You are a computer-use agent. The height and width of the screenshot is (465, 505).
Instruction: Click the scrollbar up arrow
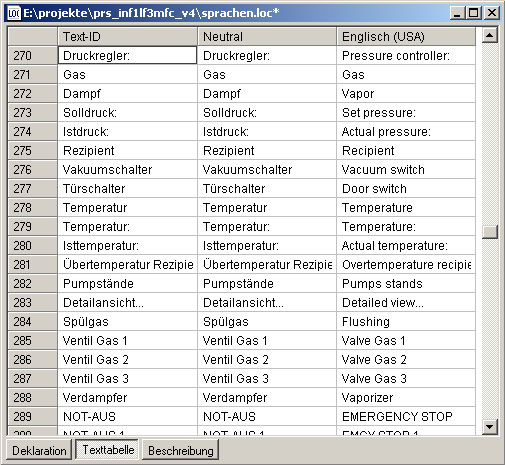pos(490,35)
